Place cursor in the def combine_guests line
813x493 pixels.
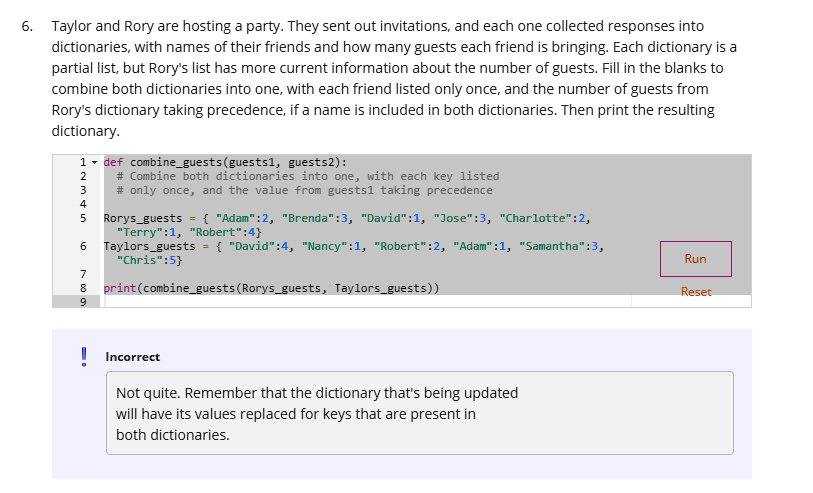click(x=225, y=162)
